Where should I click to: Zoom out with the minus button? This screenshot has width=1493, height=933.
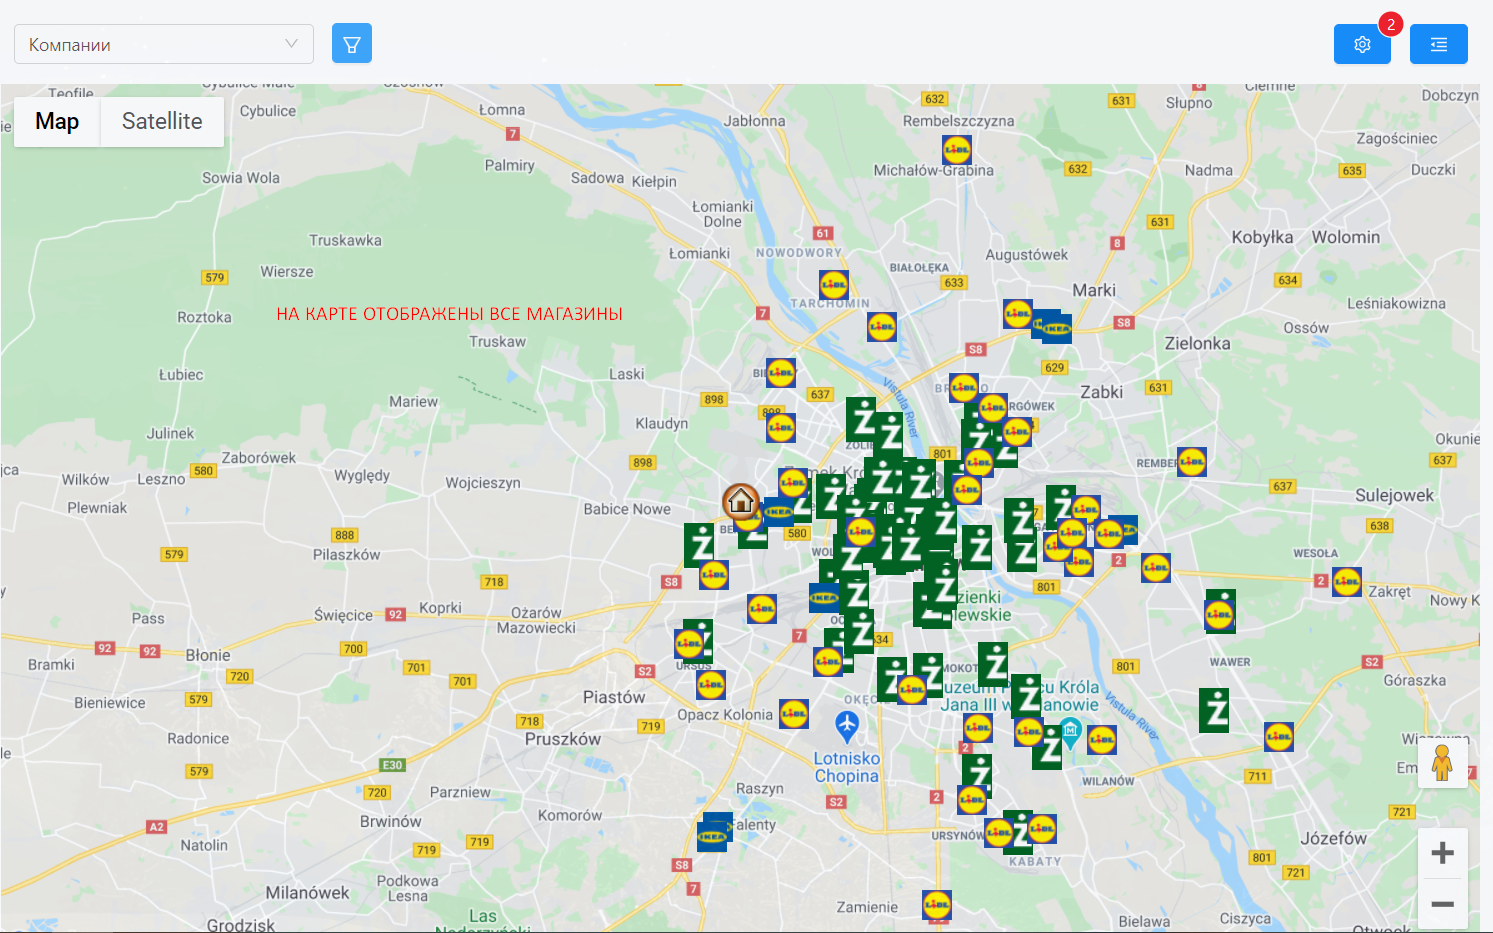pyautogui.click(x=1442, y=904)
